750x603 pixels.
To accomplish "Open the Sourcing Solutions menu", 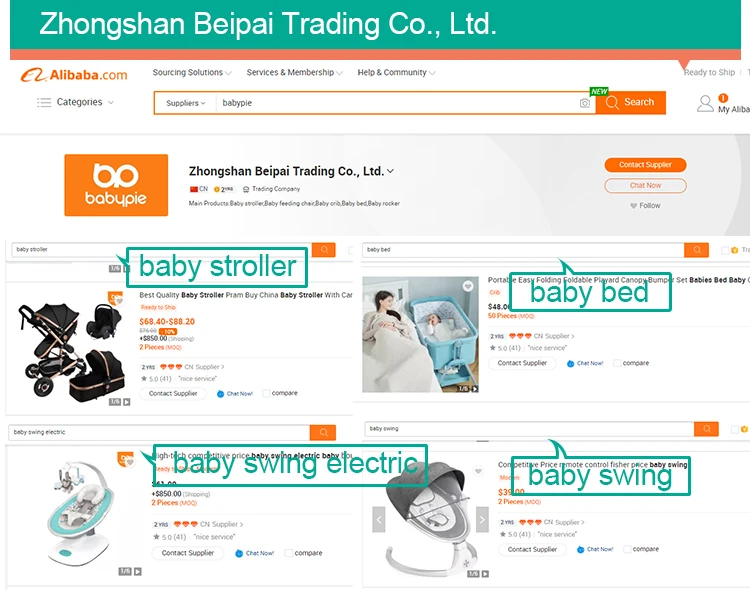I will pyautogui.click(x=192, y=73).
